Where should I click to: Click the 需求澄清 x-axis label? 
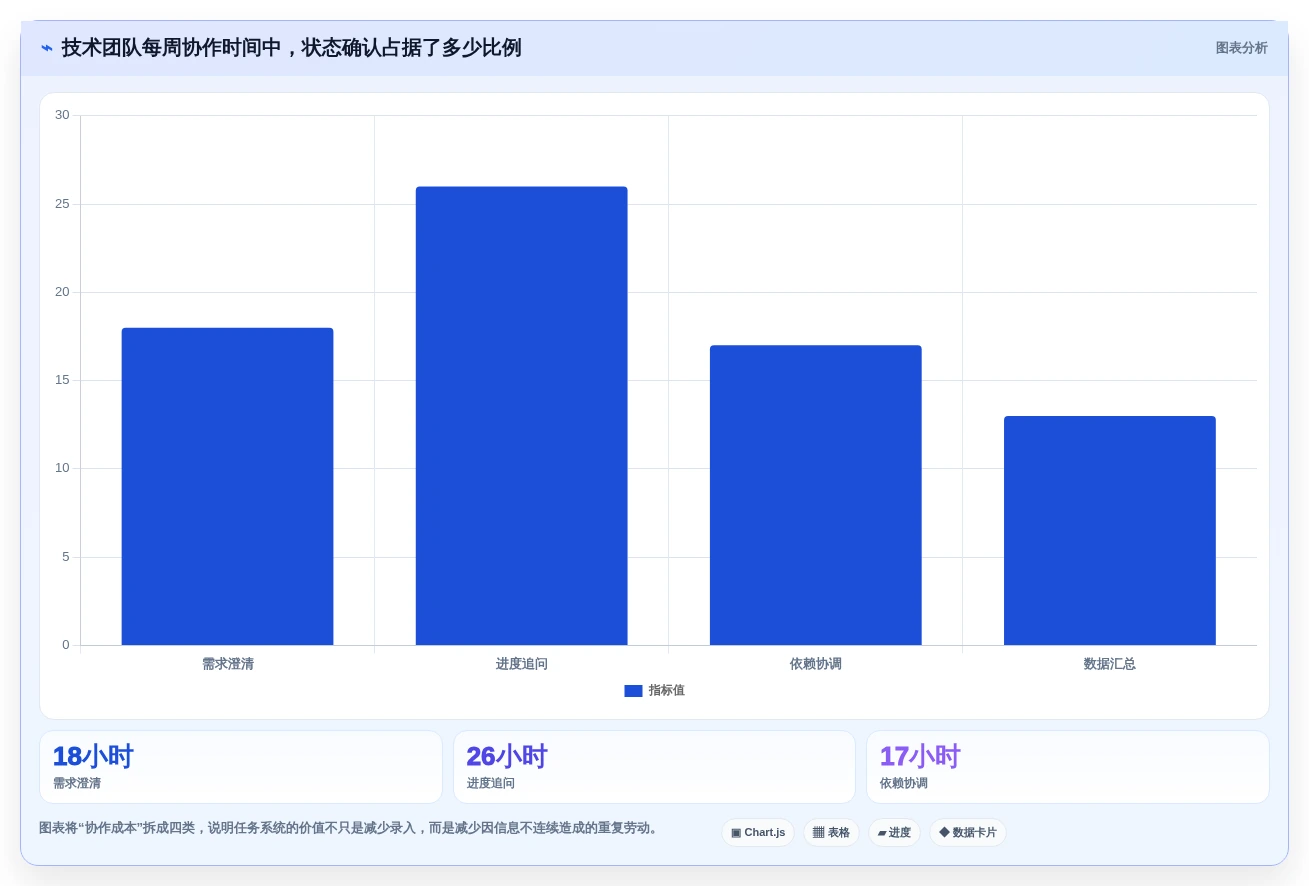click(228, 664)
